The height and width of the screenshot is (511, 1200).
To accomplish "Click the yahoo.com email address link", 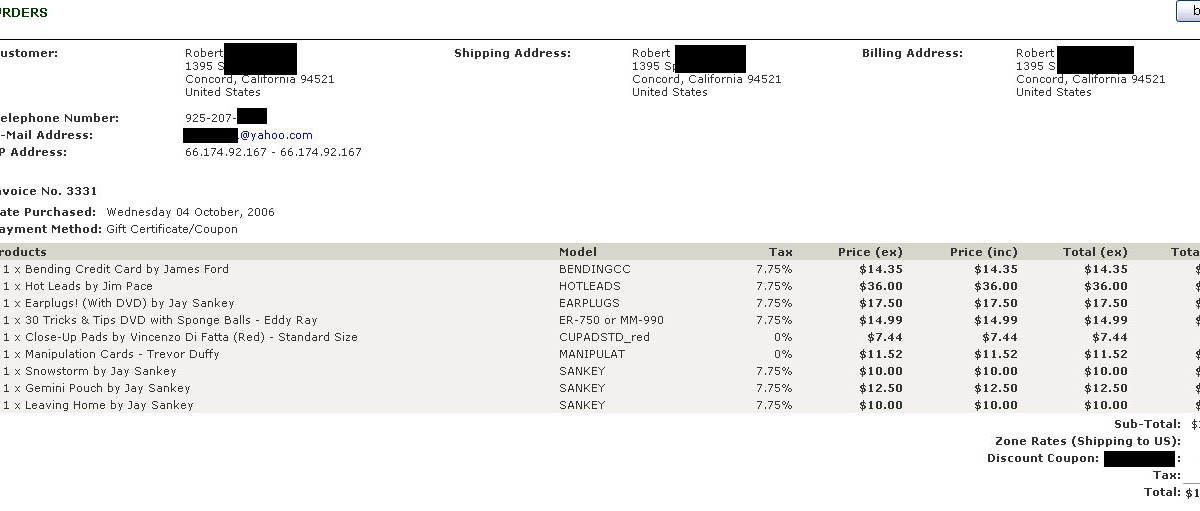I will 248,135.
